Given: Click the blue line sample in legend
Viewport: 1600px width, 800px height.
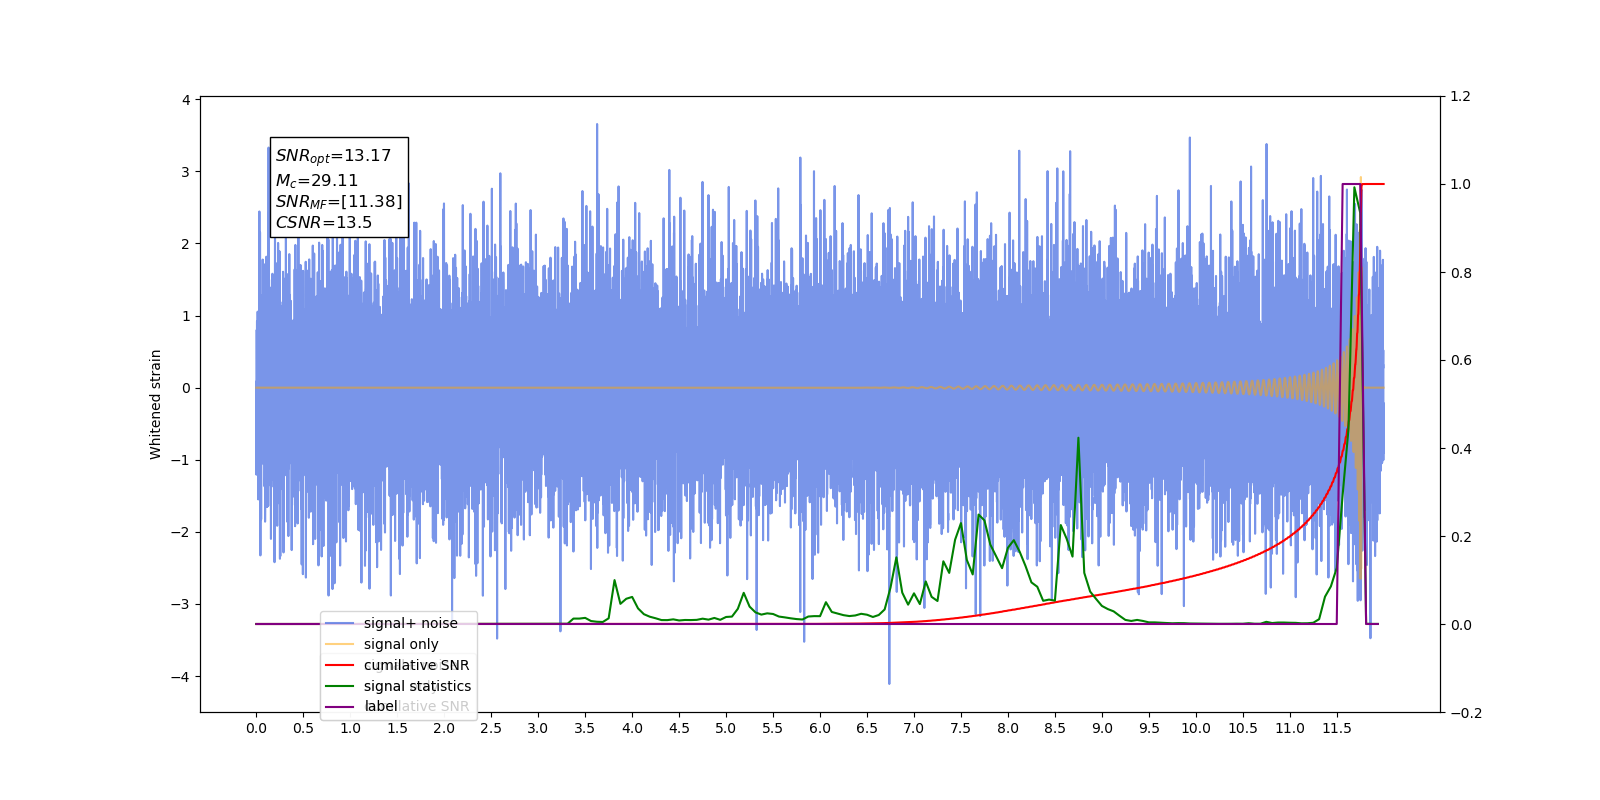Looking at the screenshot, I should (340, 623).
